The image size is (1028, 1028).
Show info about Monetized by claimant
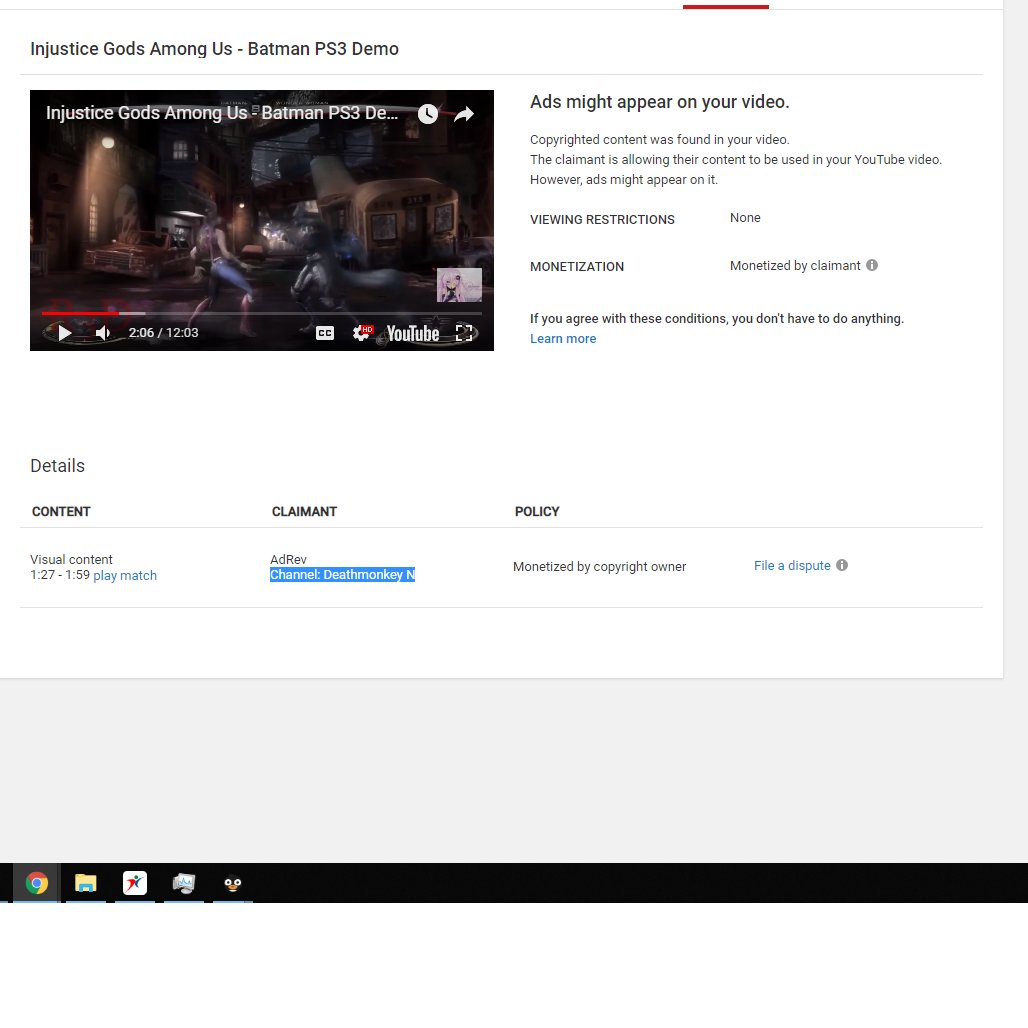coord(871,265)
